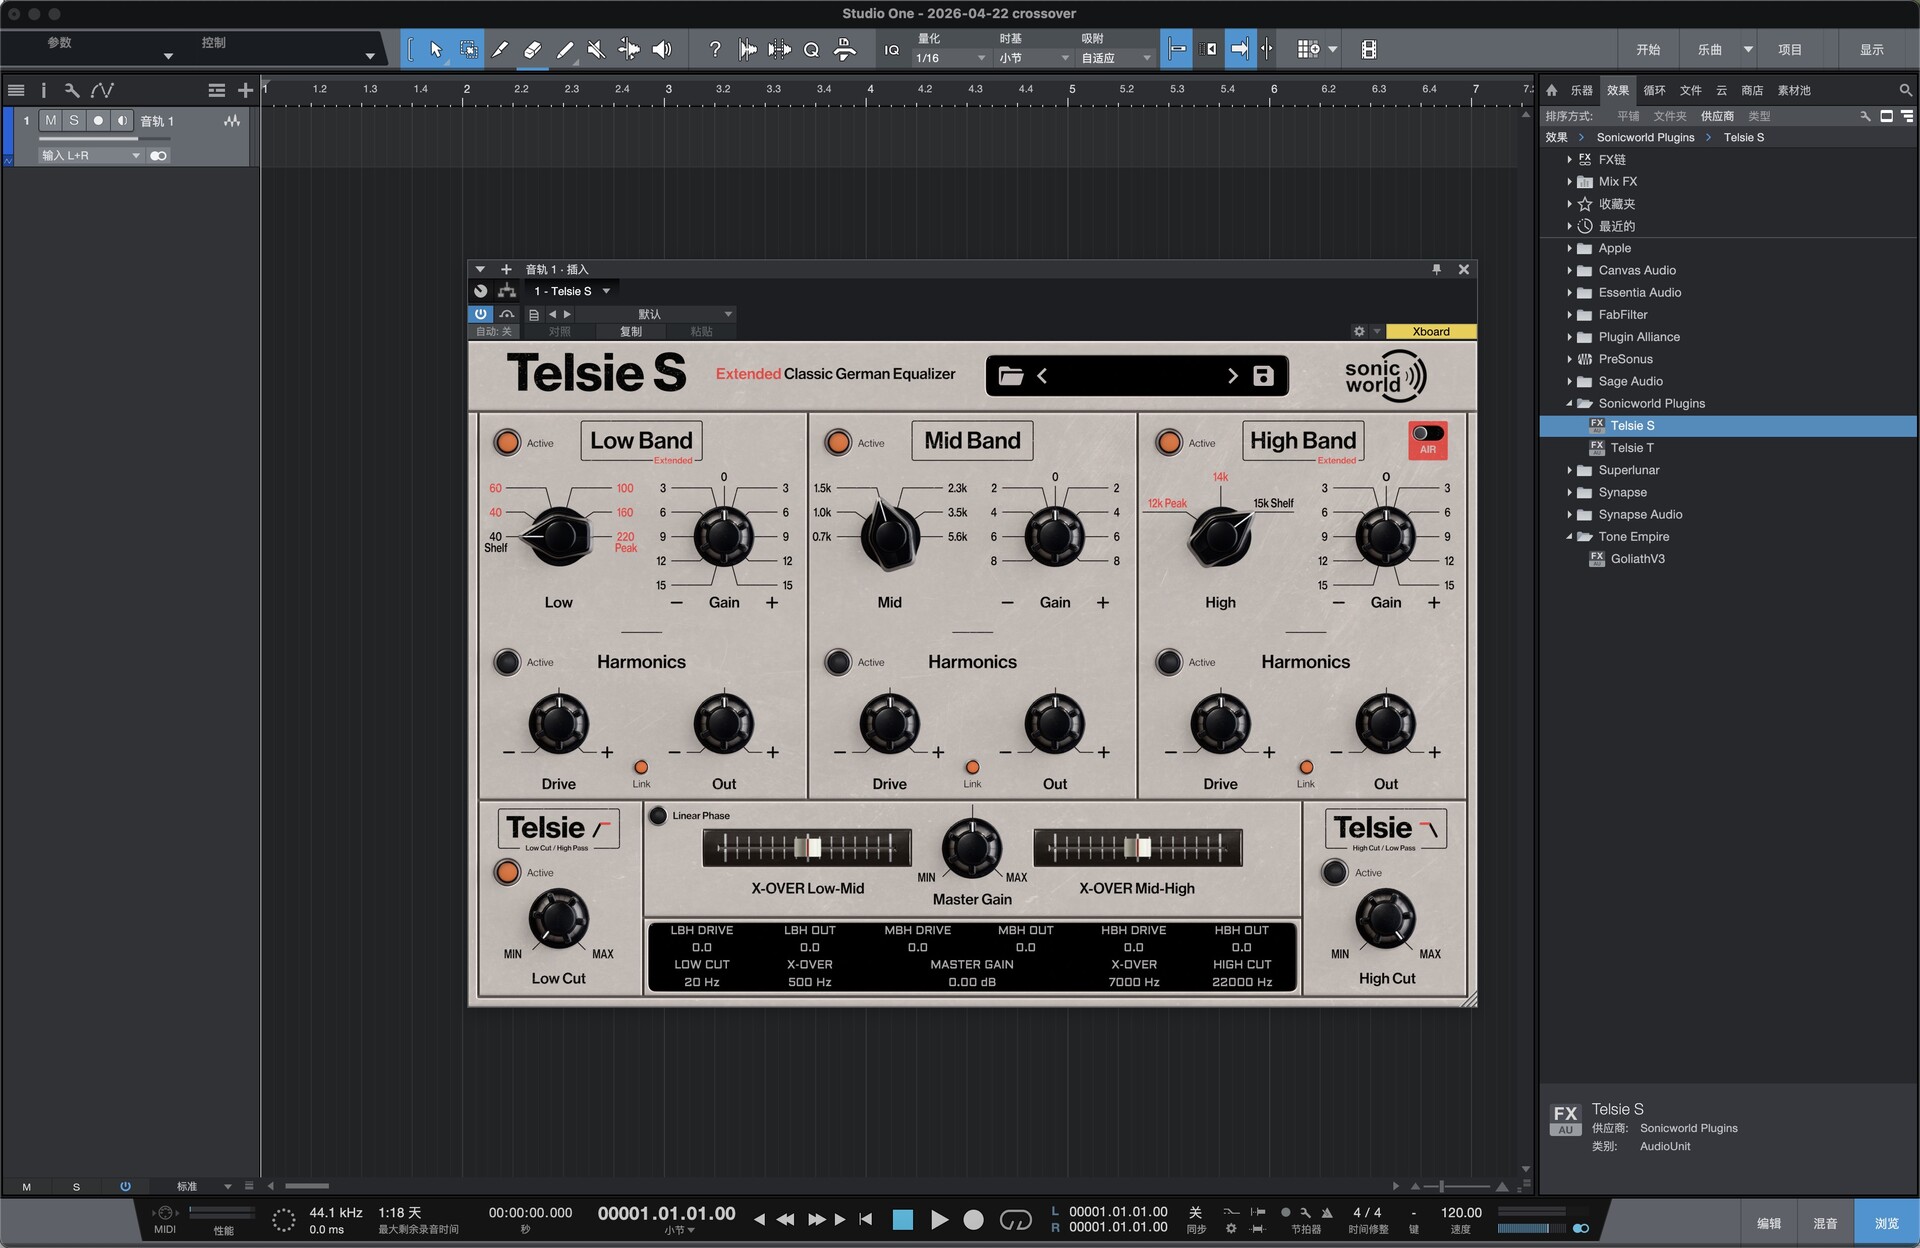Expand the FabFilter folder in the effects browser
This screenshot has width=1920, height=1248.
point(1571,314)
